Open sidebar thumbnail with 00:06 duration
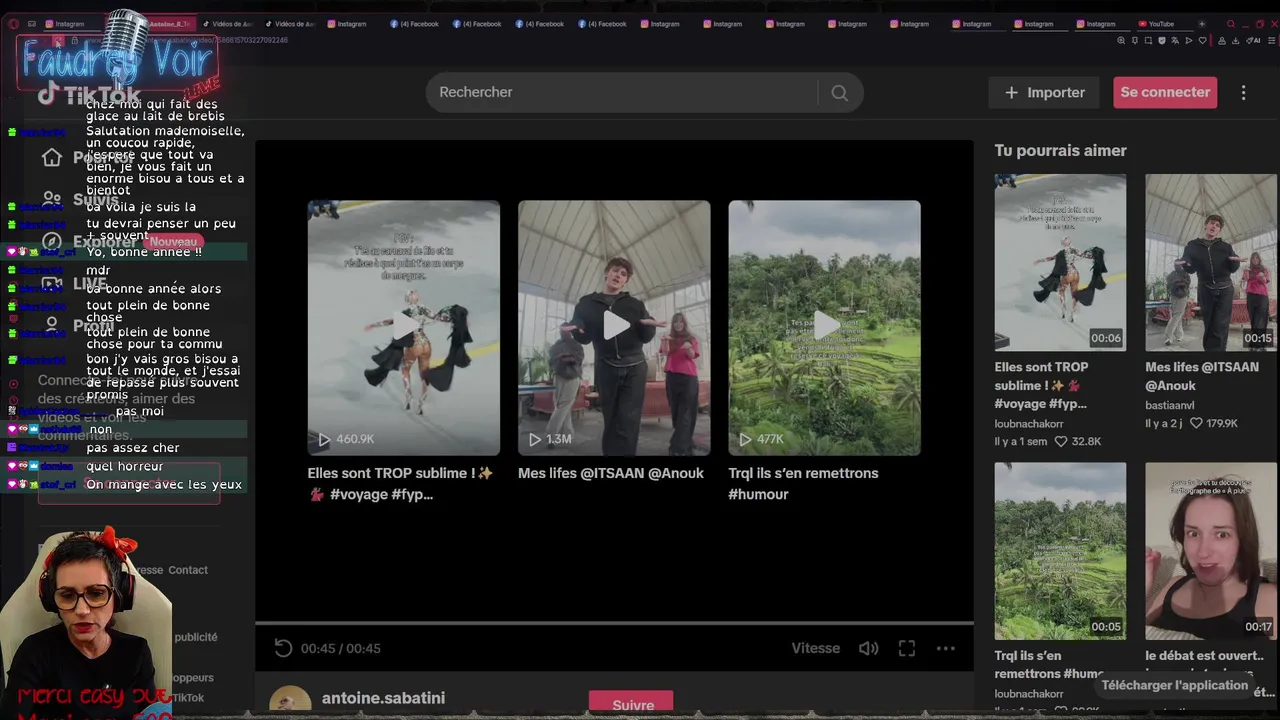Viewport: 1280px width, 720px height. [1060, 262]
